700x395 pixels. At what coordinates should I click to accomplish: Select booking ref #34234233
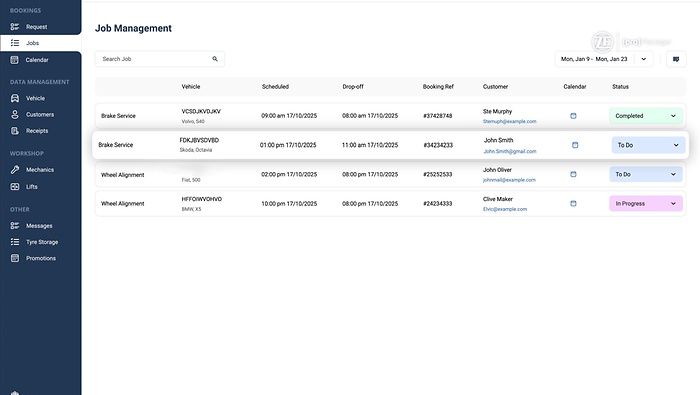438,145
